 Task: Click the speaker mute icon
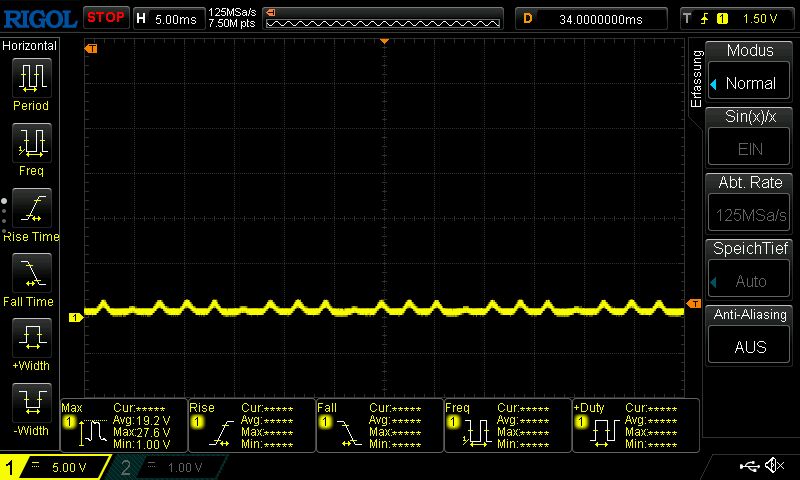[774, 465]
